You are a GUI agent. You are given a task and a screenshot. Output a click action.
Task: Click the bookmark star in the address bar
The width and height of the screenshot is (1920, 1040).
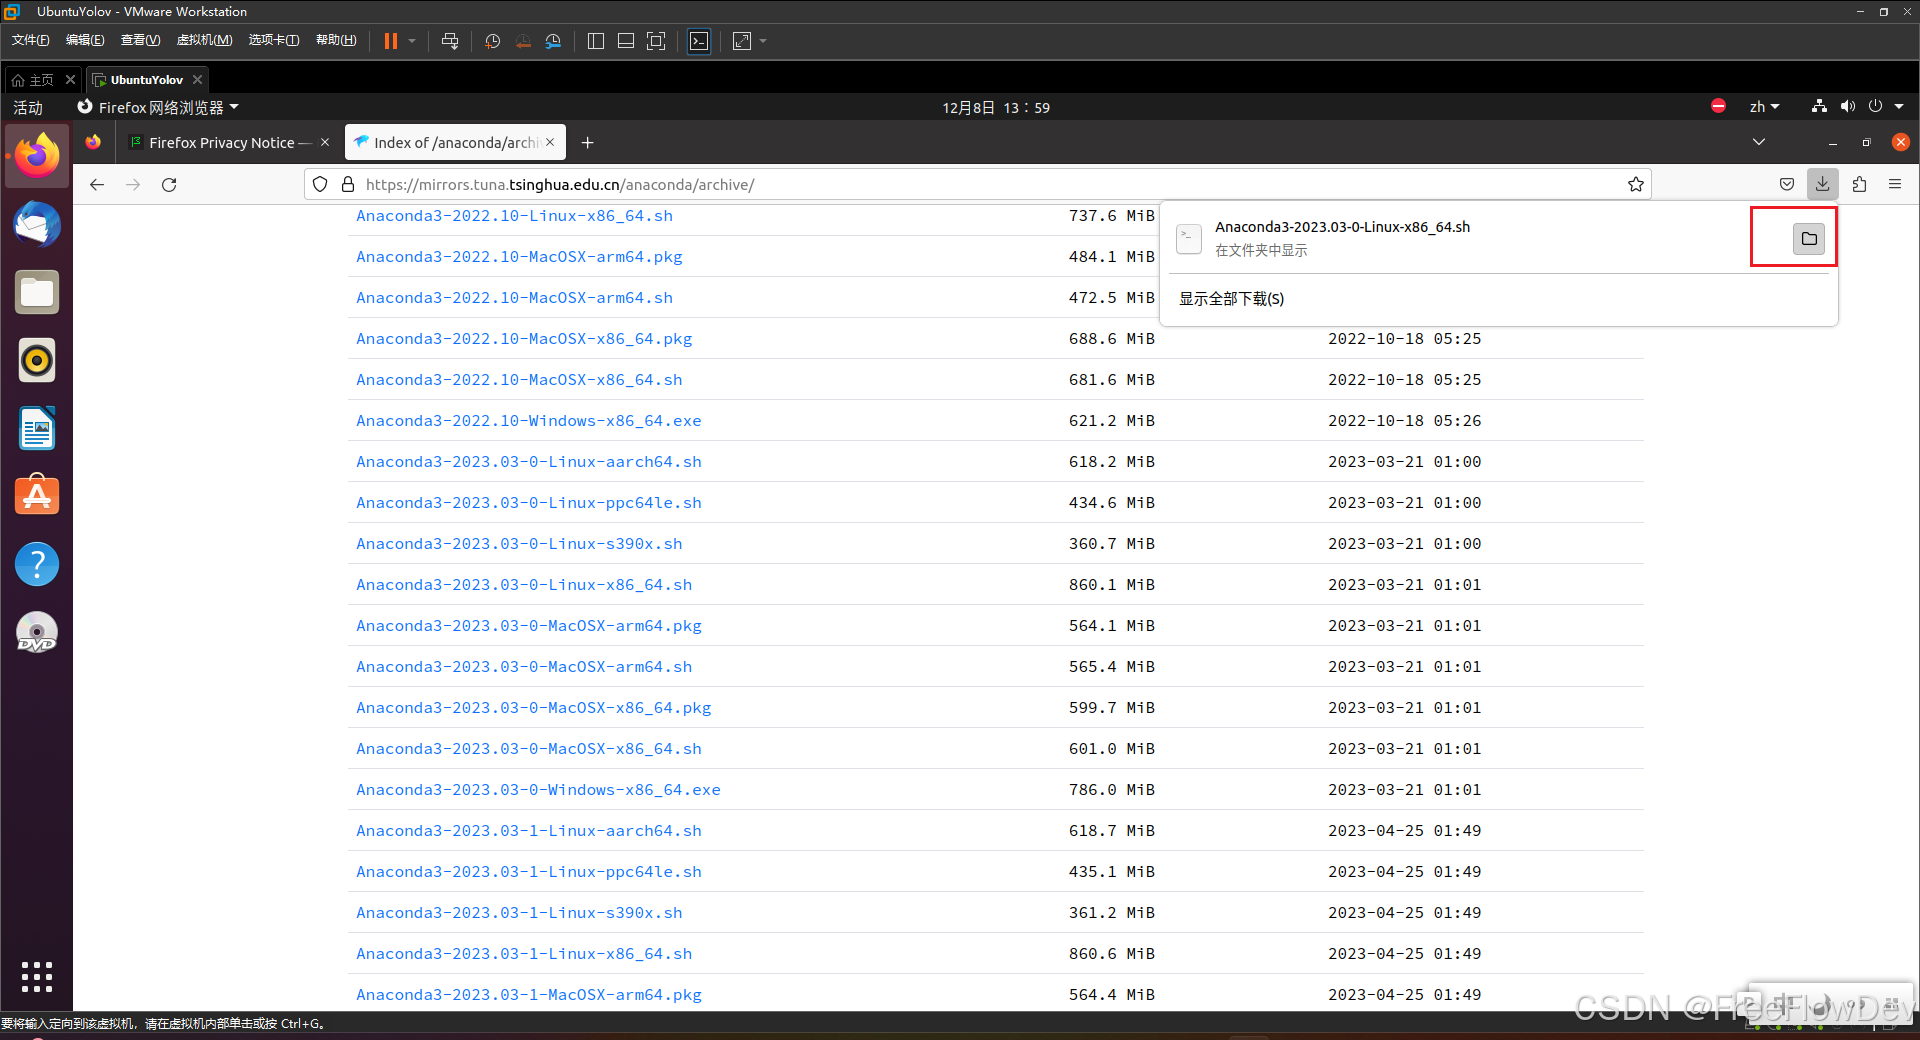point(1635,184)
